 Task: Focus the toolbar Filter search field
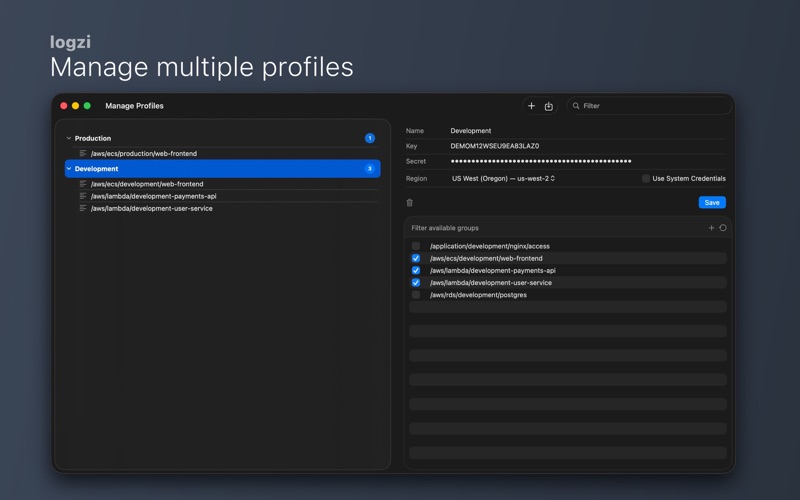click(649, 106)
